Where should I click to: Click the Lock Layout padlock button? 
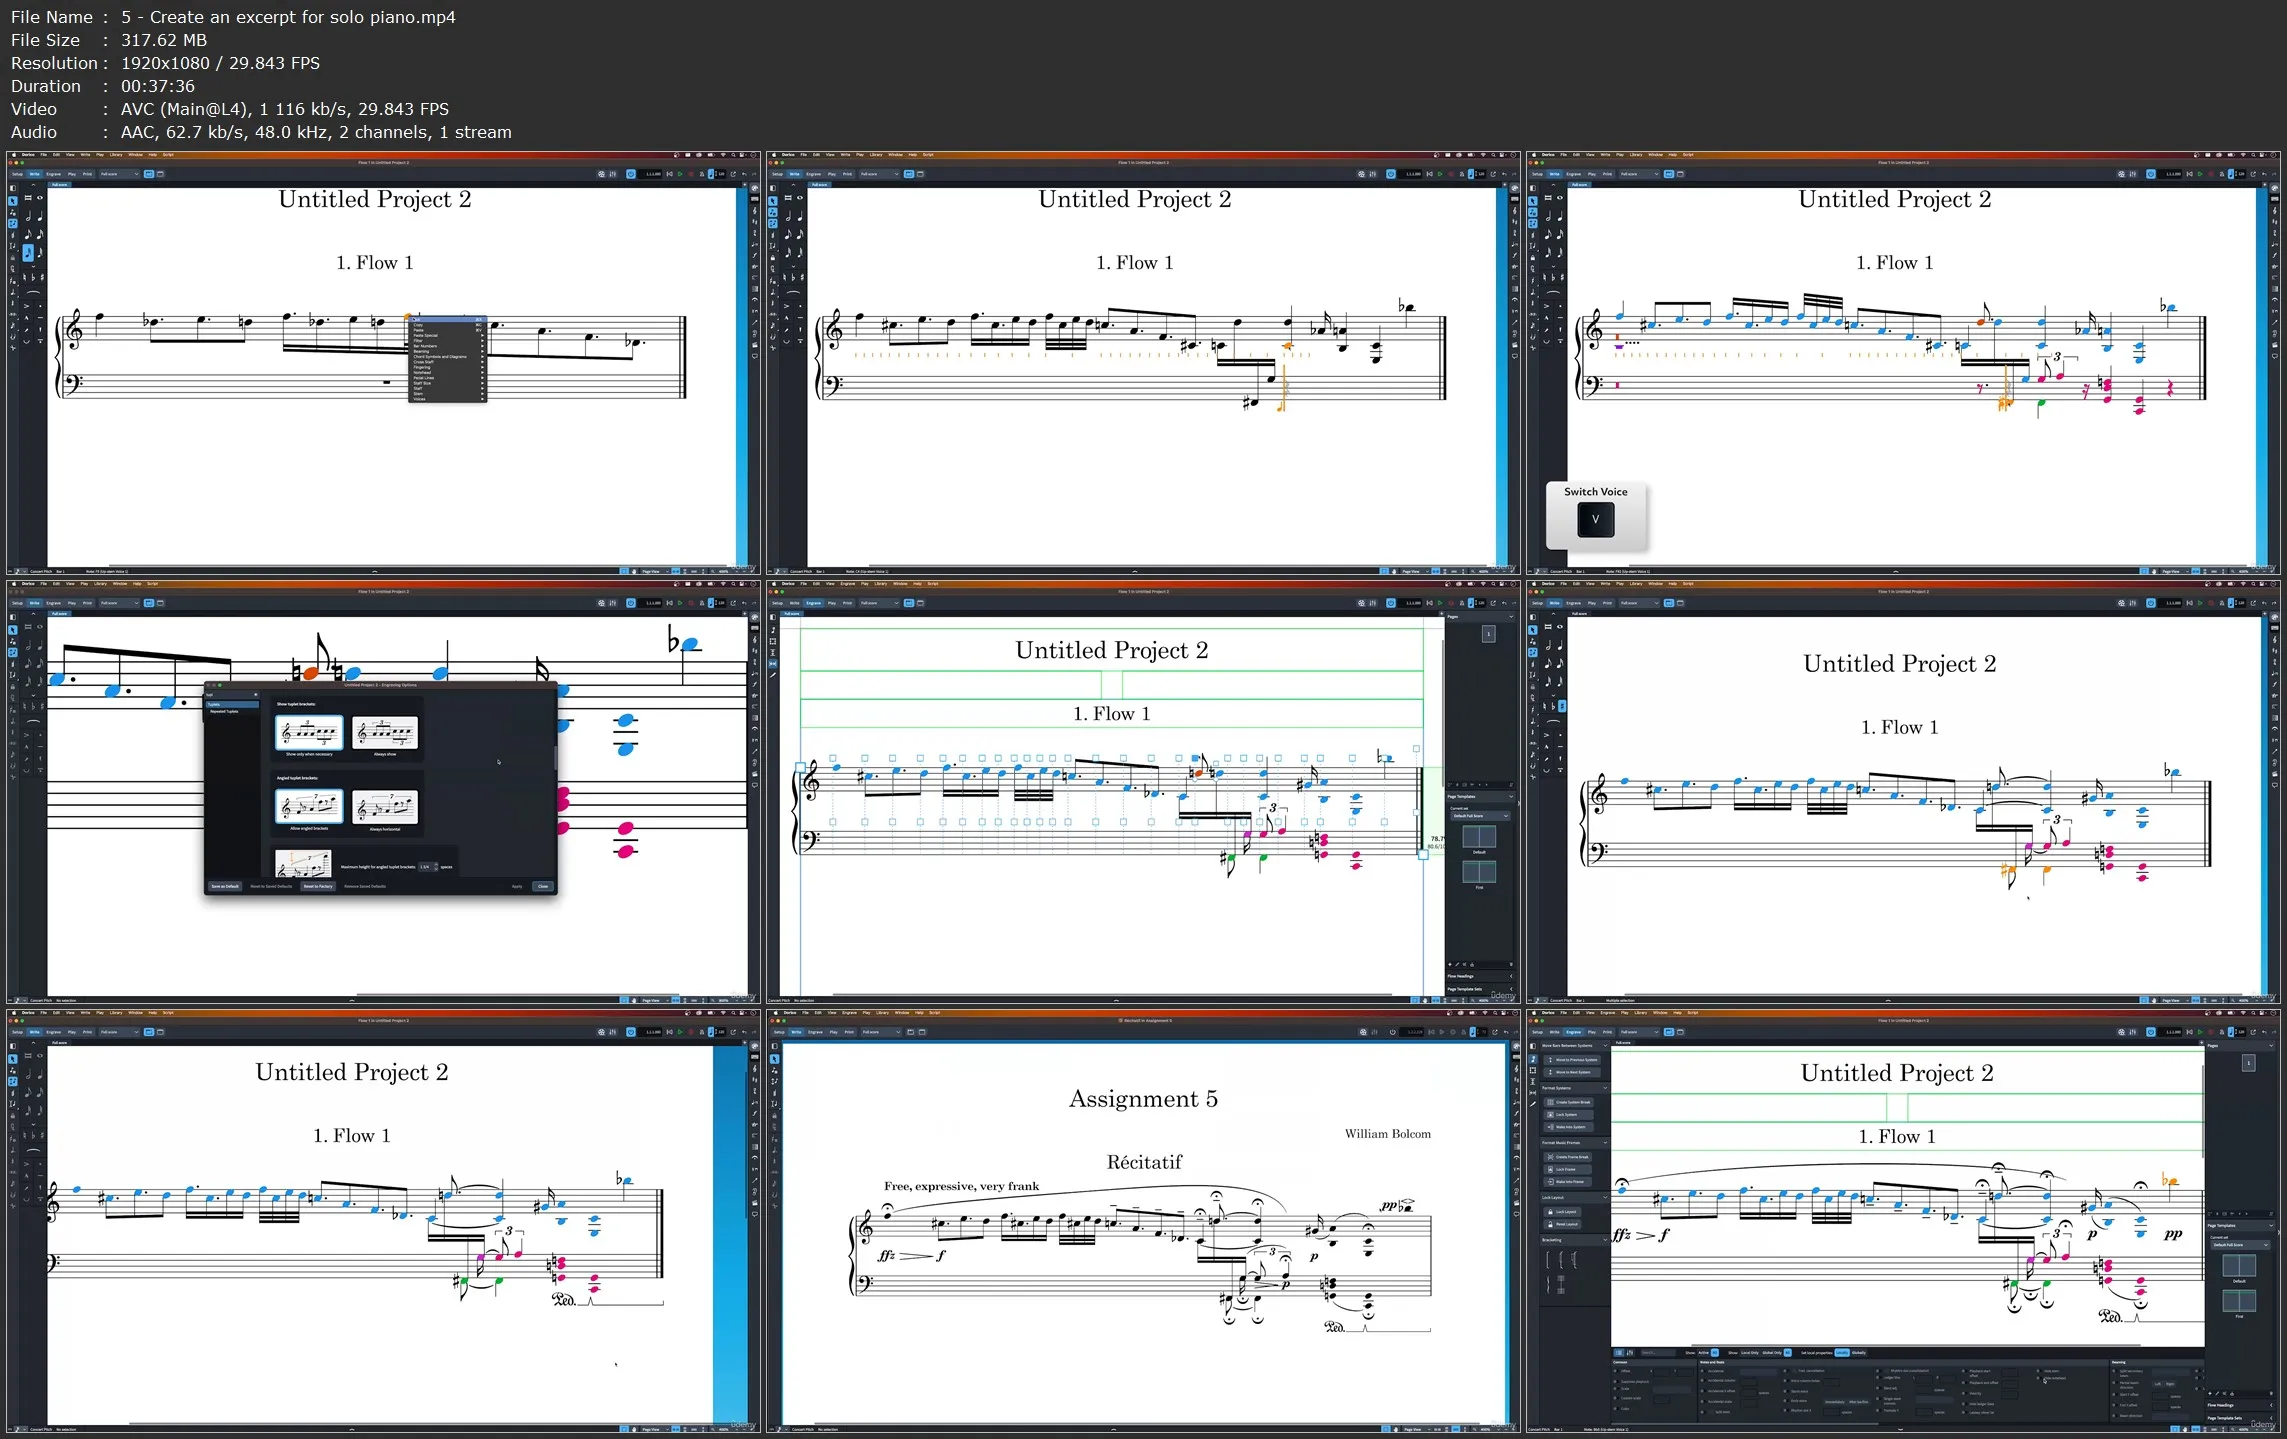tap(1562, 1212)
